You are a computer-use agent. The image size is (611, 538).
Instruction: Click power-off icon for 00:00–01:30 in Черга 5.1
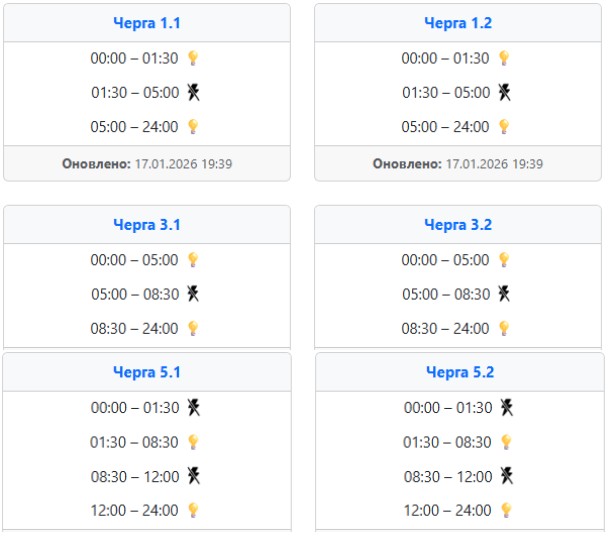pyautogui.click(x=193, y=407)
